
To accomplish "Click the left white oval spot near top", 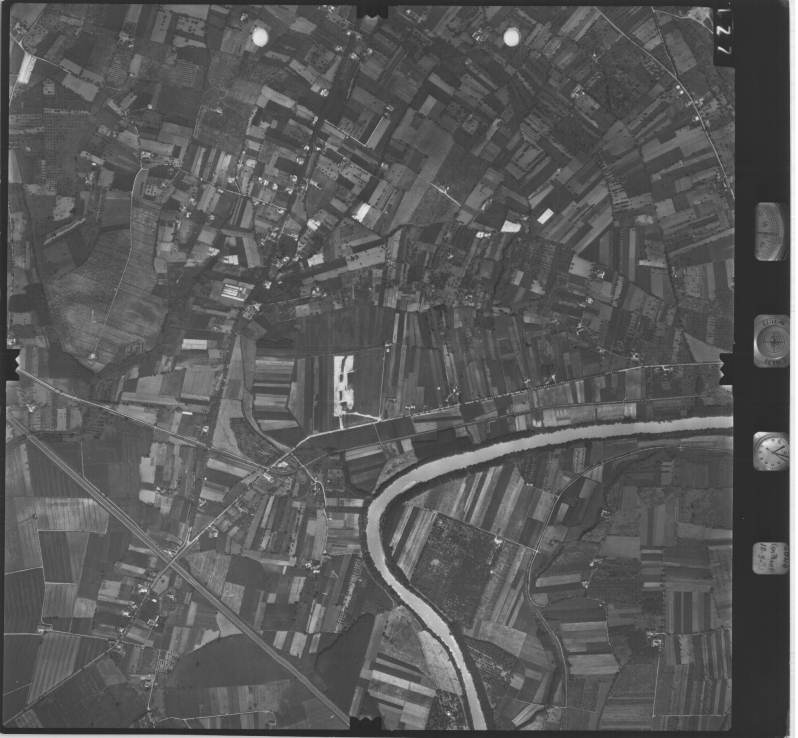I will 260,37.
